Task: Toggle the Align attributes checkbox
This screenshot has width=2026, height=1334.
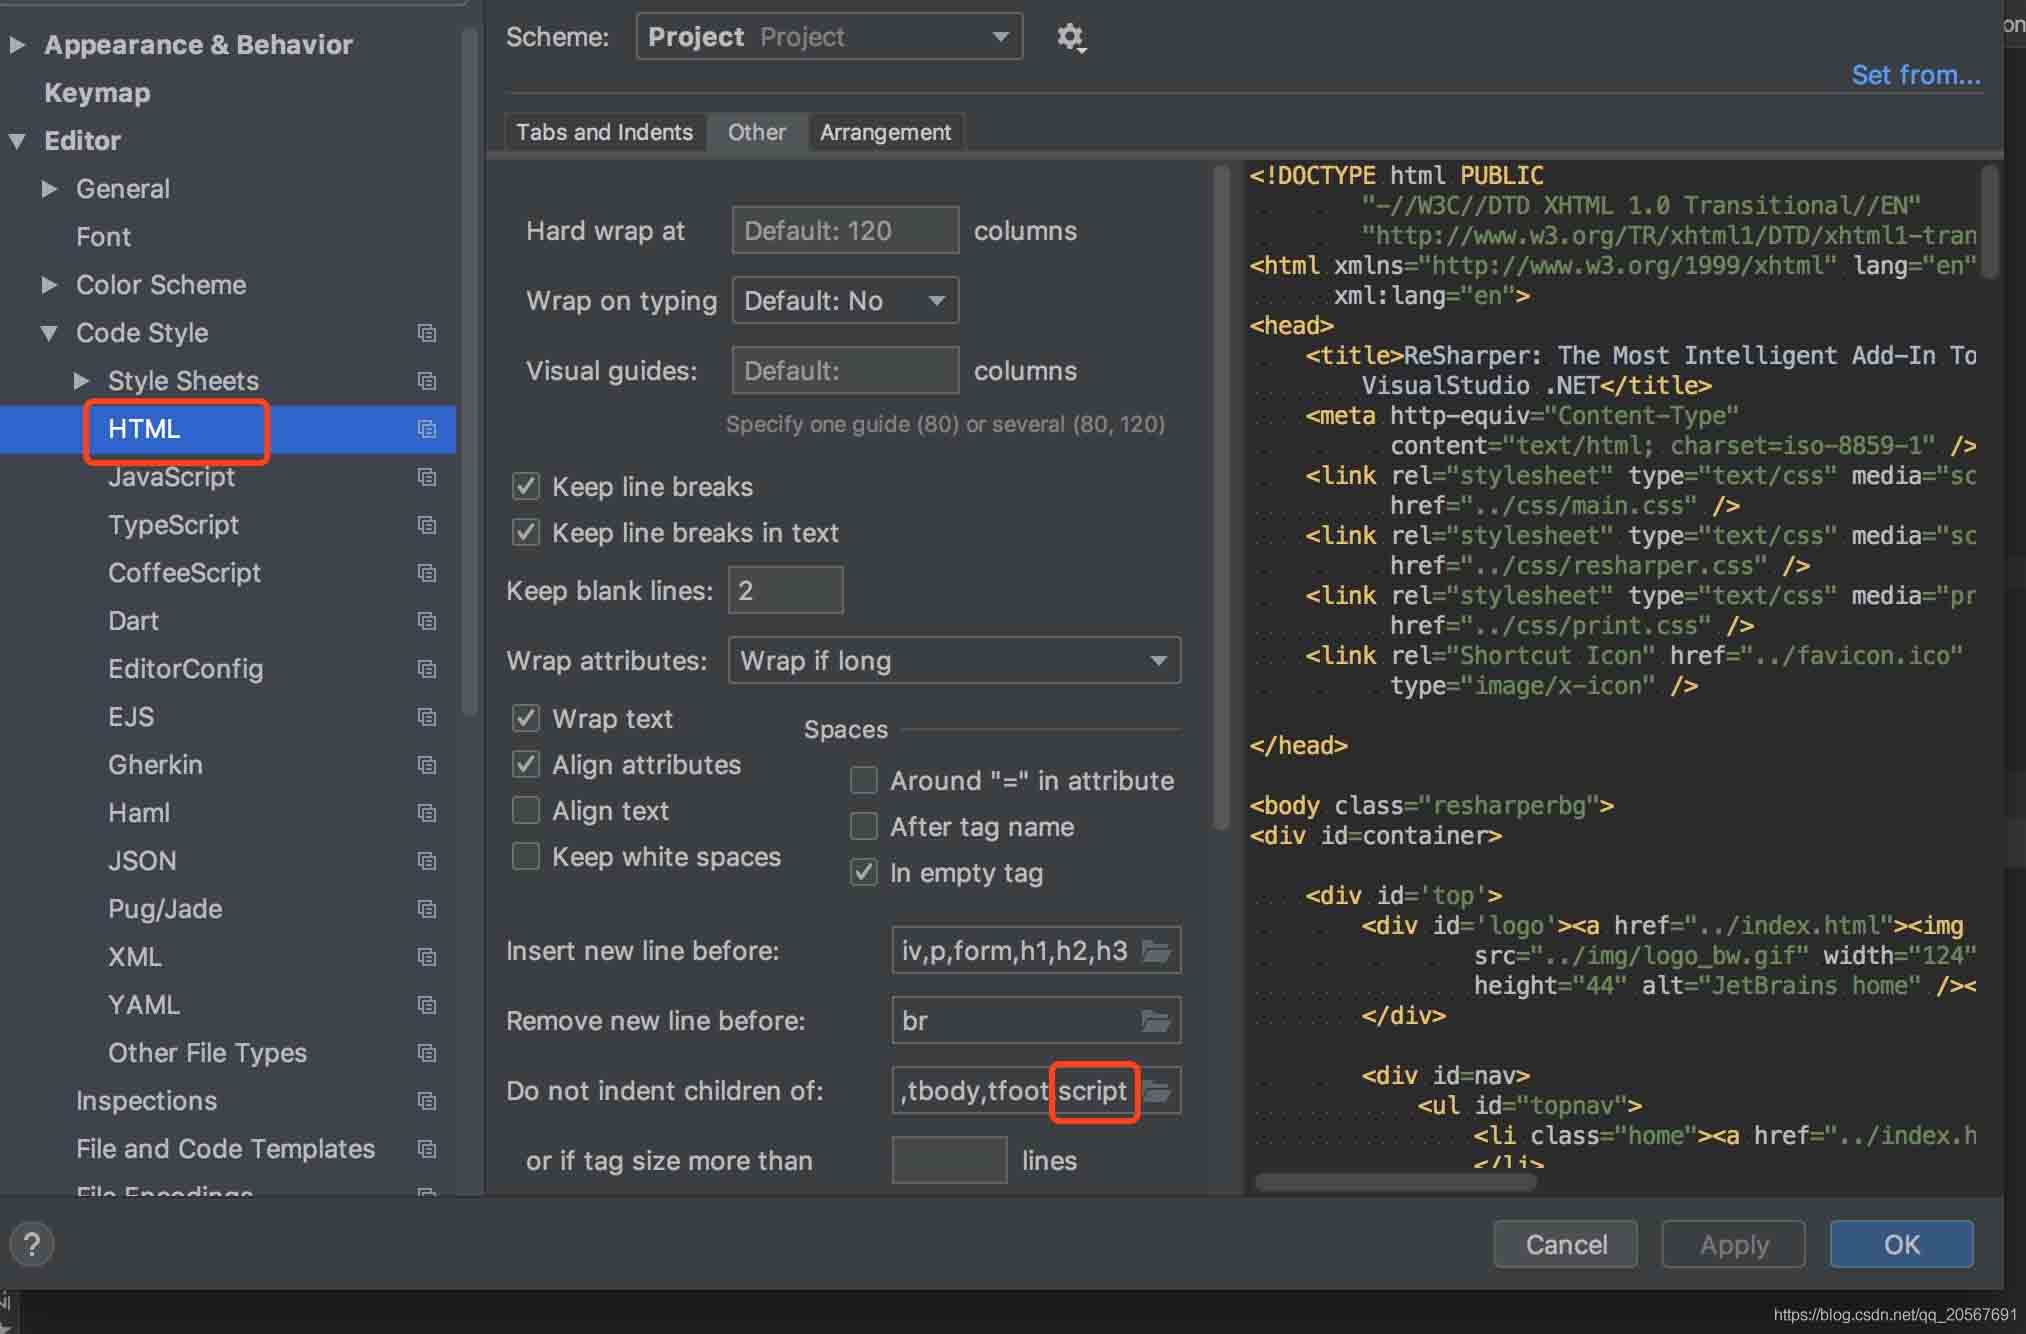Action: (x=527, y=762)
